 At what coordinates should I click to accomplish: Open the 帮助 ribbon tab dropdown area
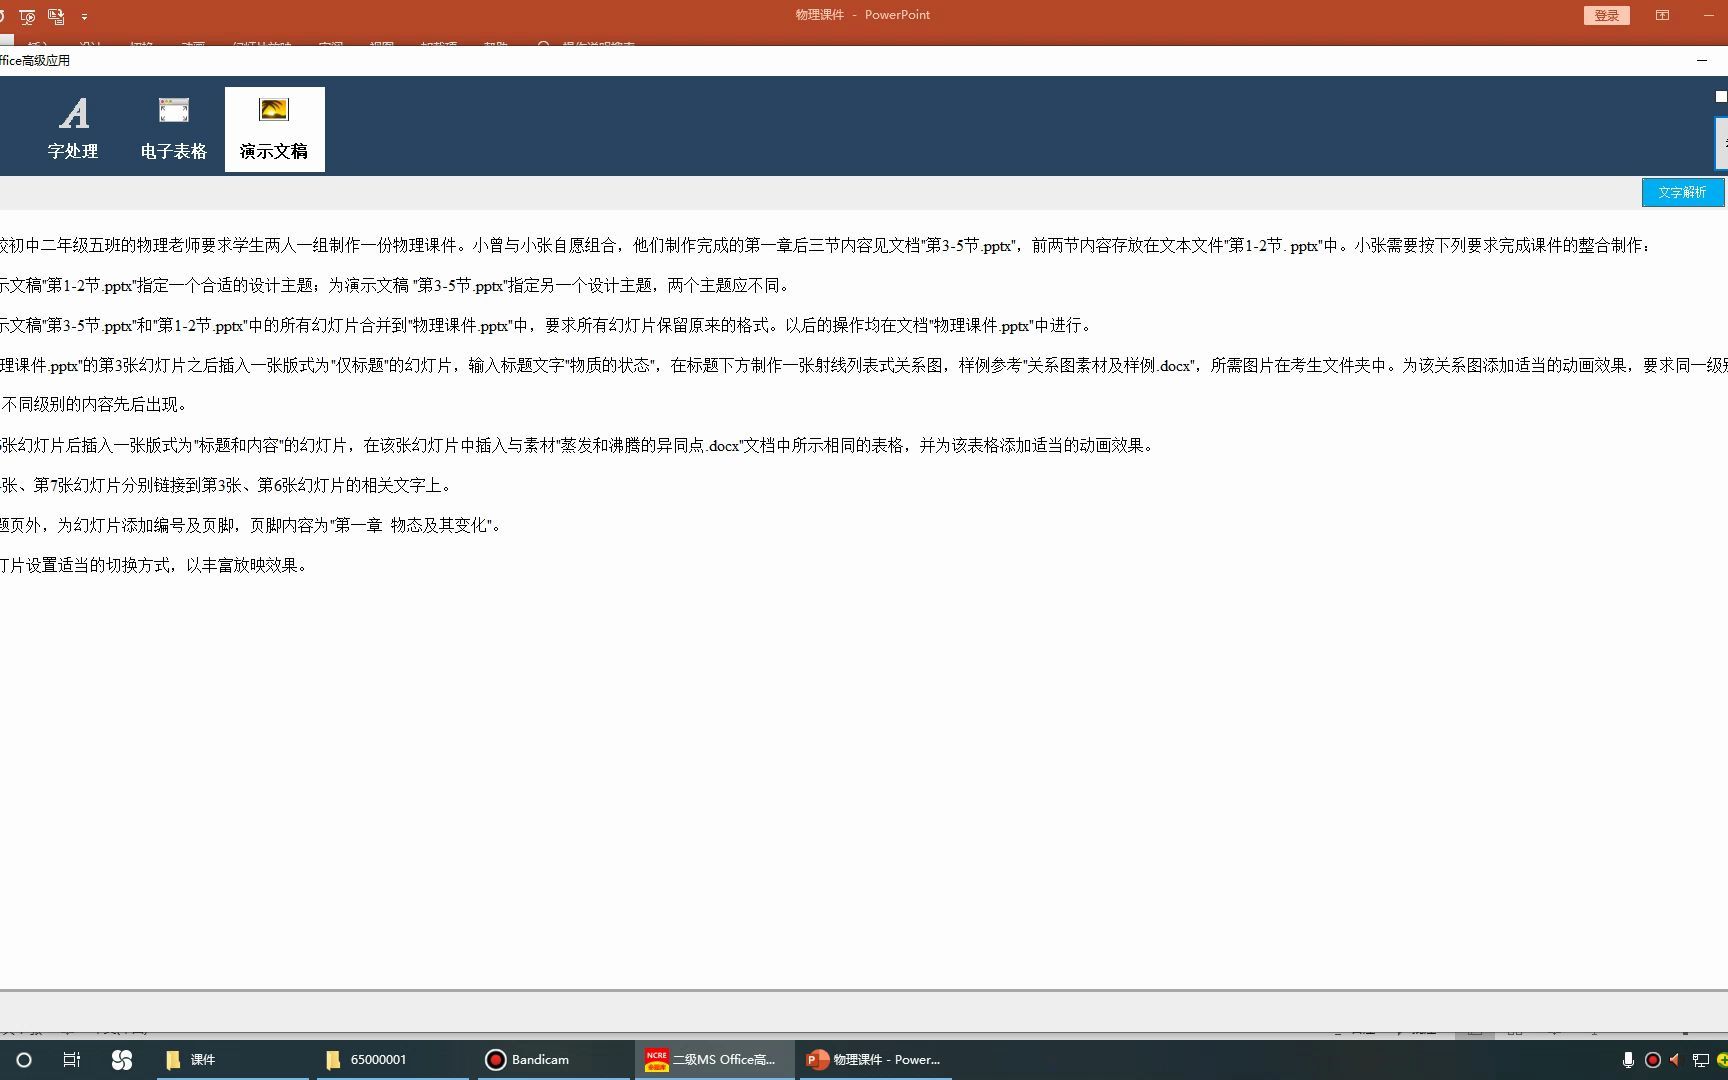[497, 47]
